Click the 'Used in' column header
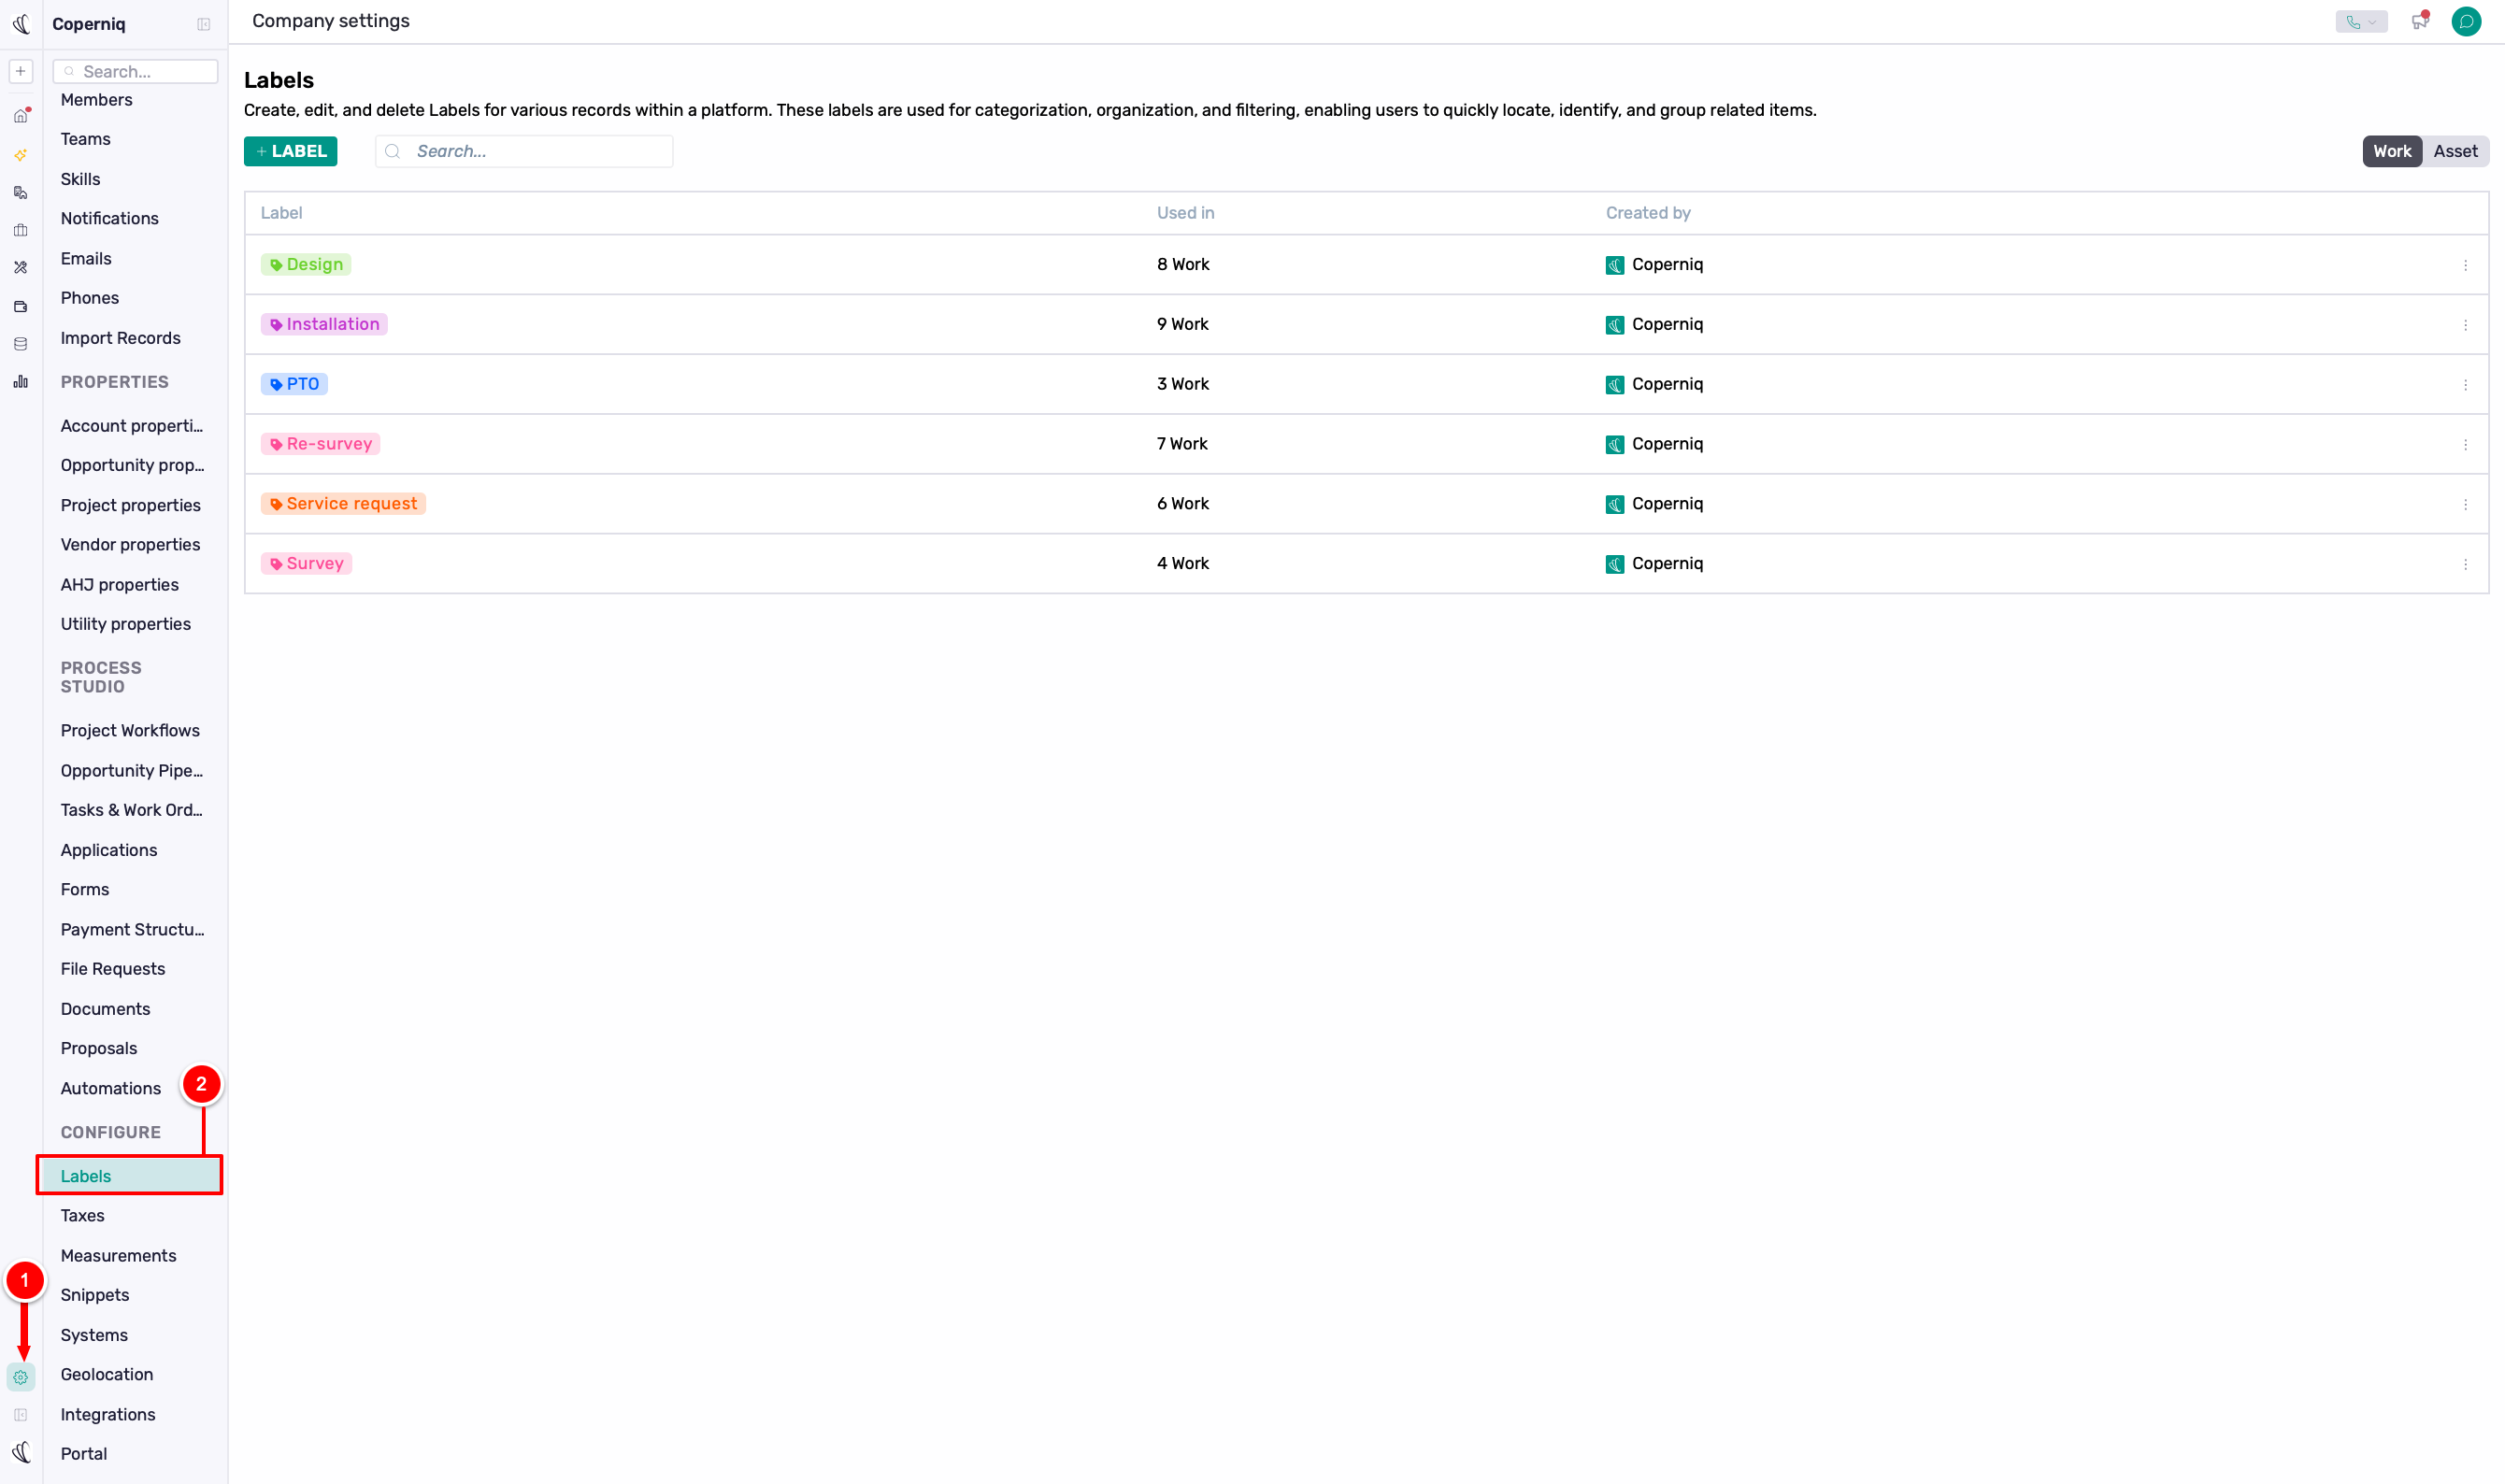Image resolution: width=2505 pixels, height=1484 pixels. tap(1186, 213)
